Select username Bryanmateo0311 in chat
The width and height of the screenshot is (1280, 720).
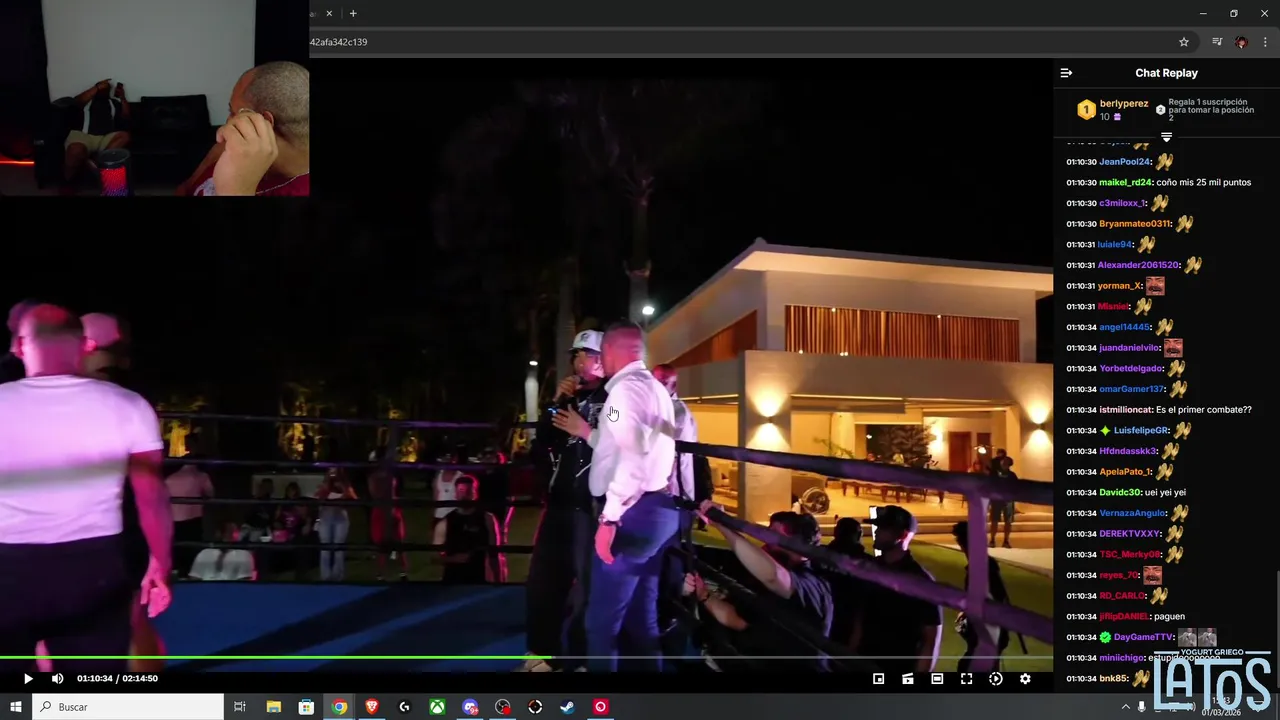coord(1135,224)
